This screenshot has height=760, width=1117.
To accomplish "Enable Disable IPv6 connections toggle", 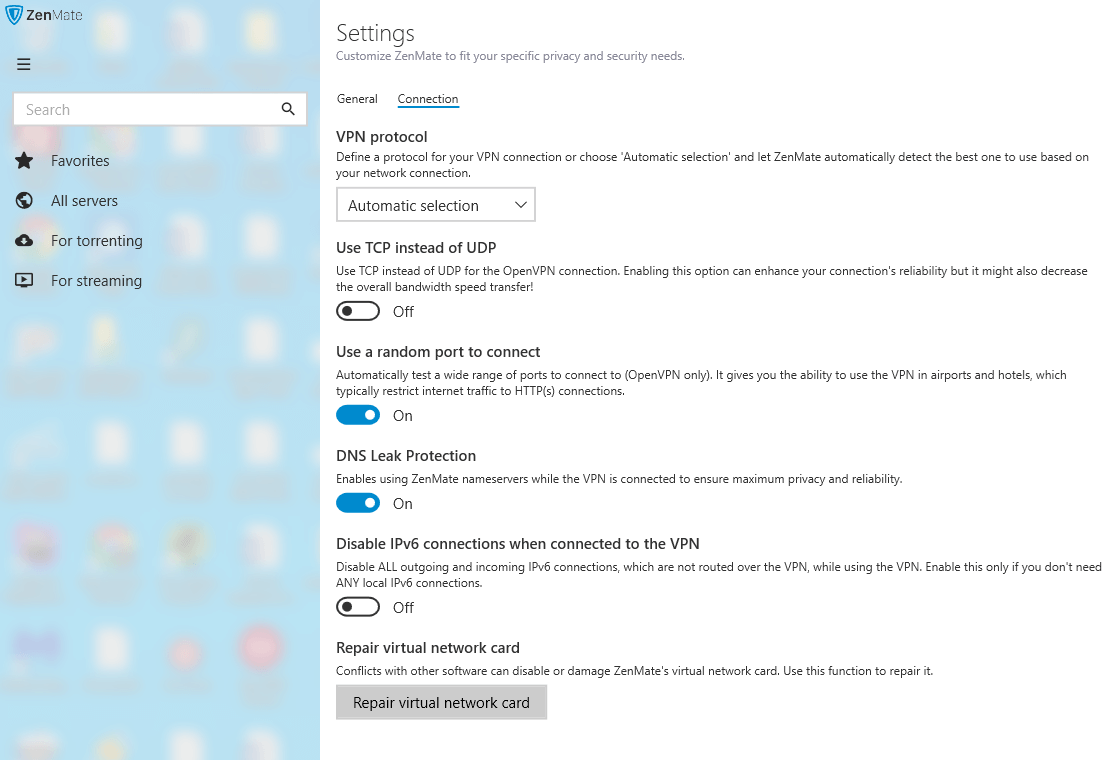I will (x=358, y=608).
